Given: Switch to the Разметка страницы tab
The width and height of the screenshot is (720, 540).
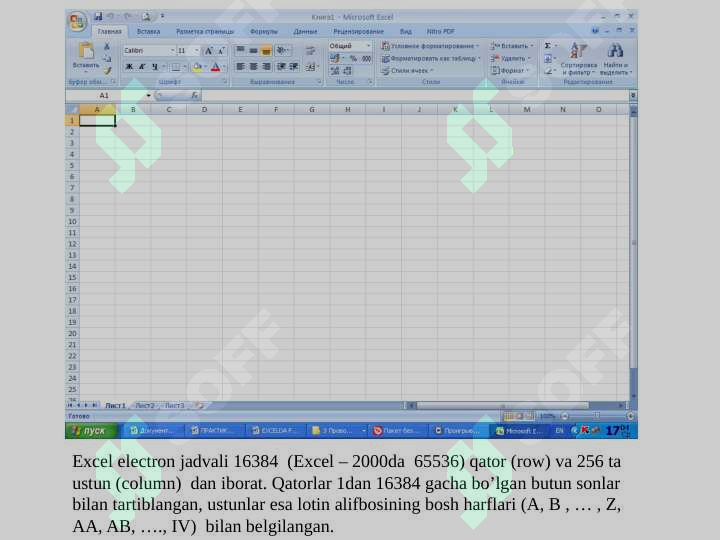Looking at the screenshot, I should pyautogui.click(x=205, y=31).
